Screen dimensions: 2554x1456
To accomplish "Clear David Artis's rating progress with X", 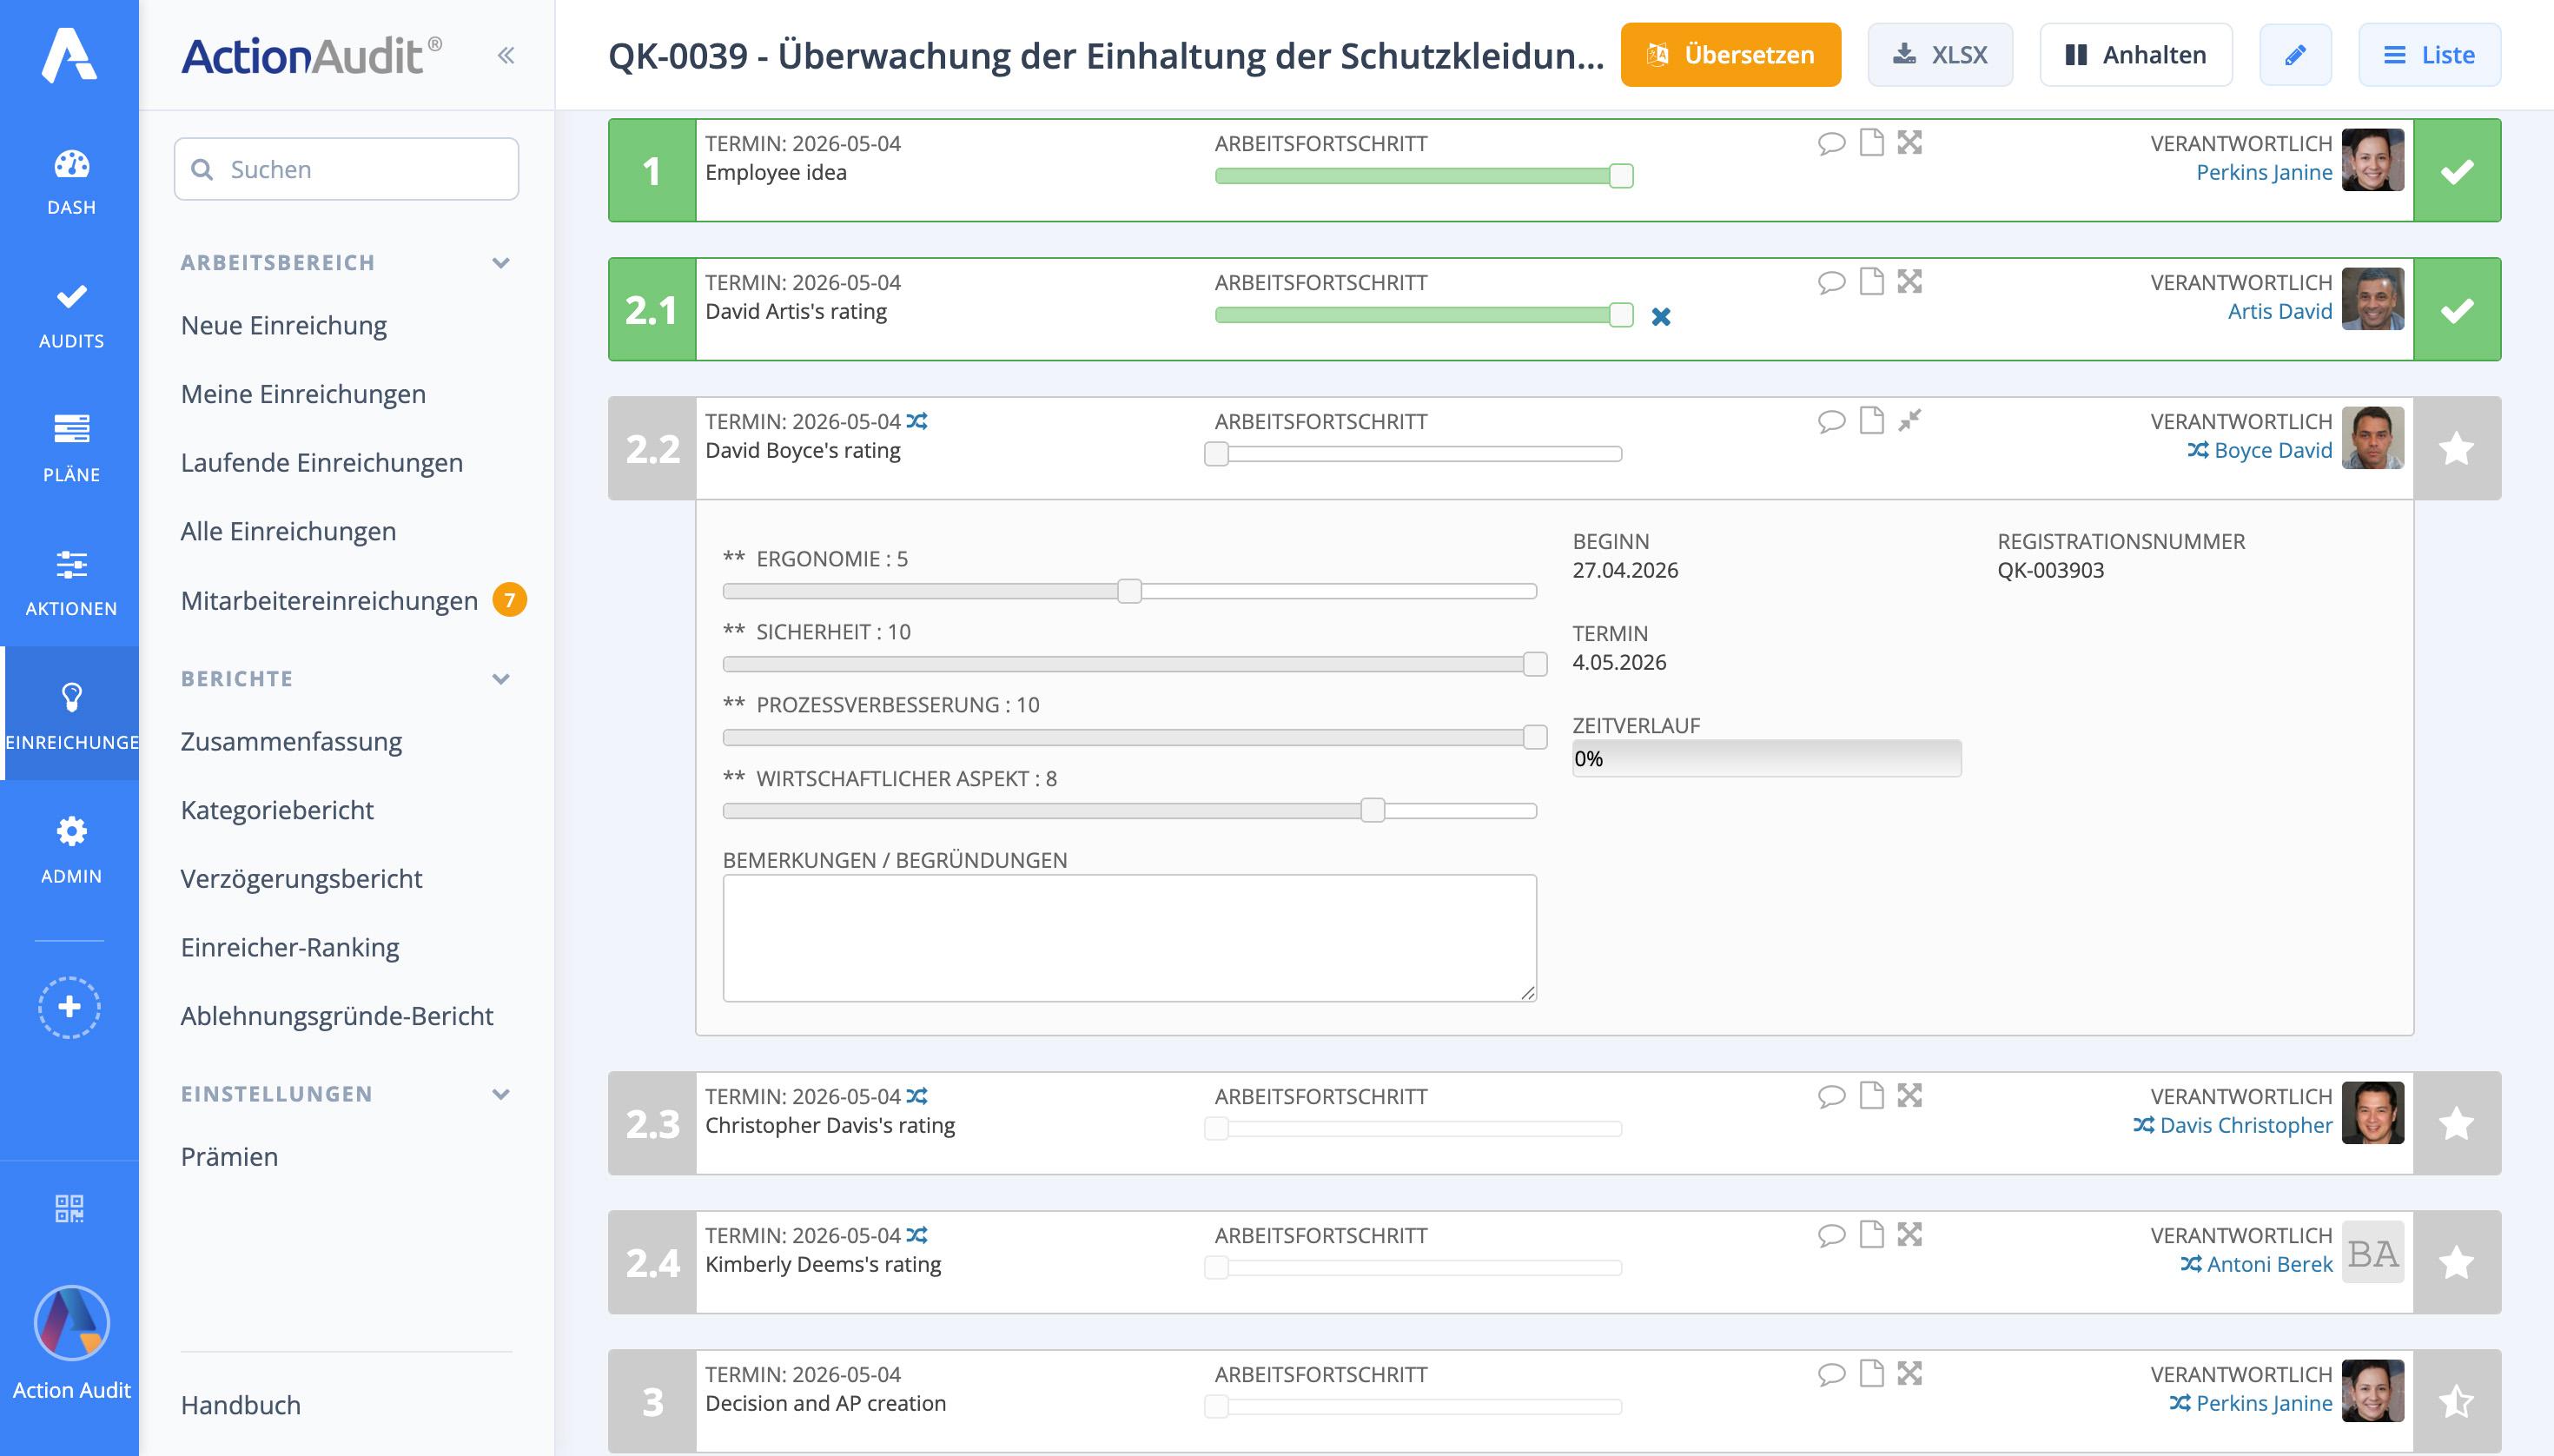I will pos(1661,317).
